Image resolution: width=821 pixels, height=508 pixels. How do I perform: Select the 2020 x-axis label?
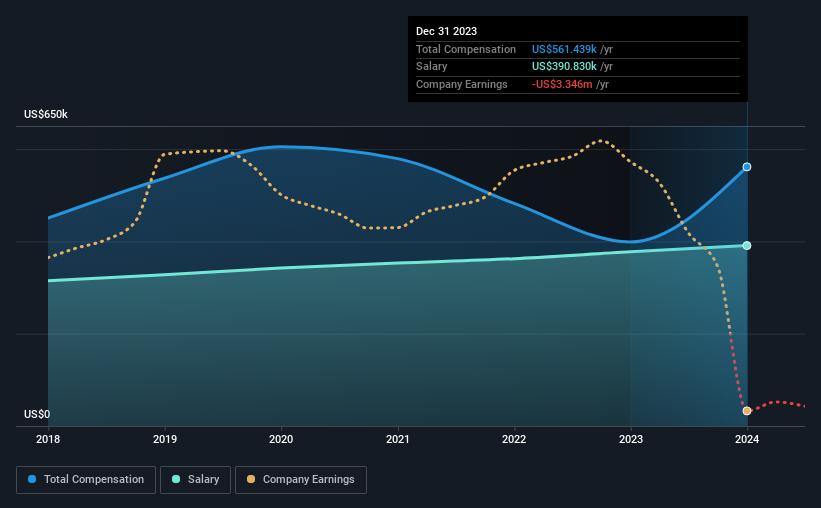click(281, 439)
